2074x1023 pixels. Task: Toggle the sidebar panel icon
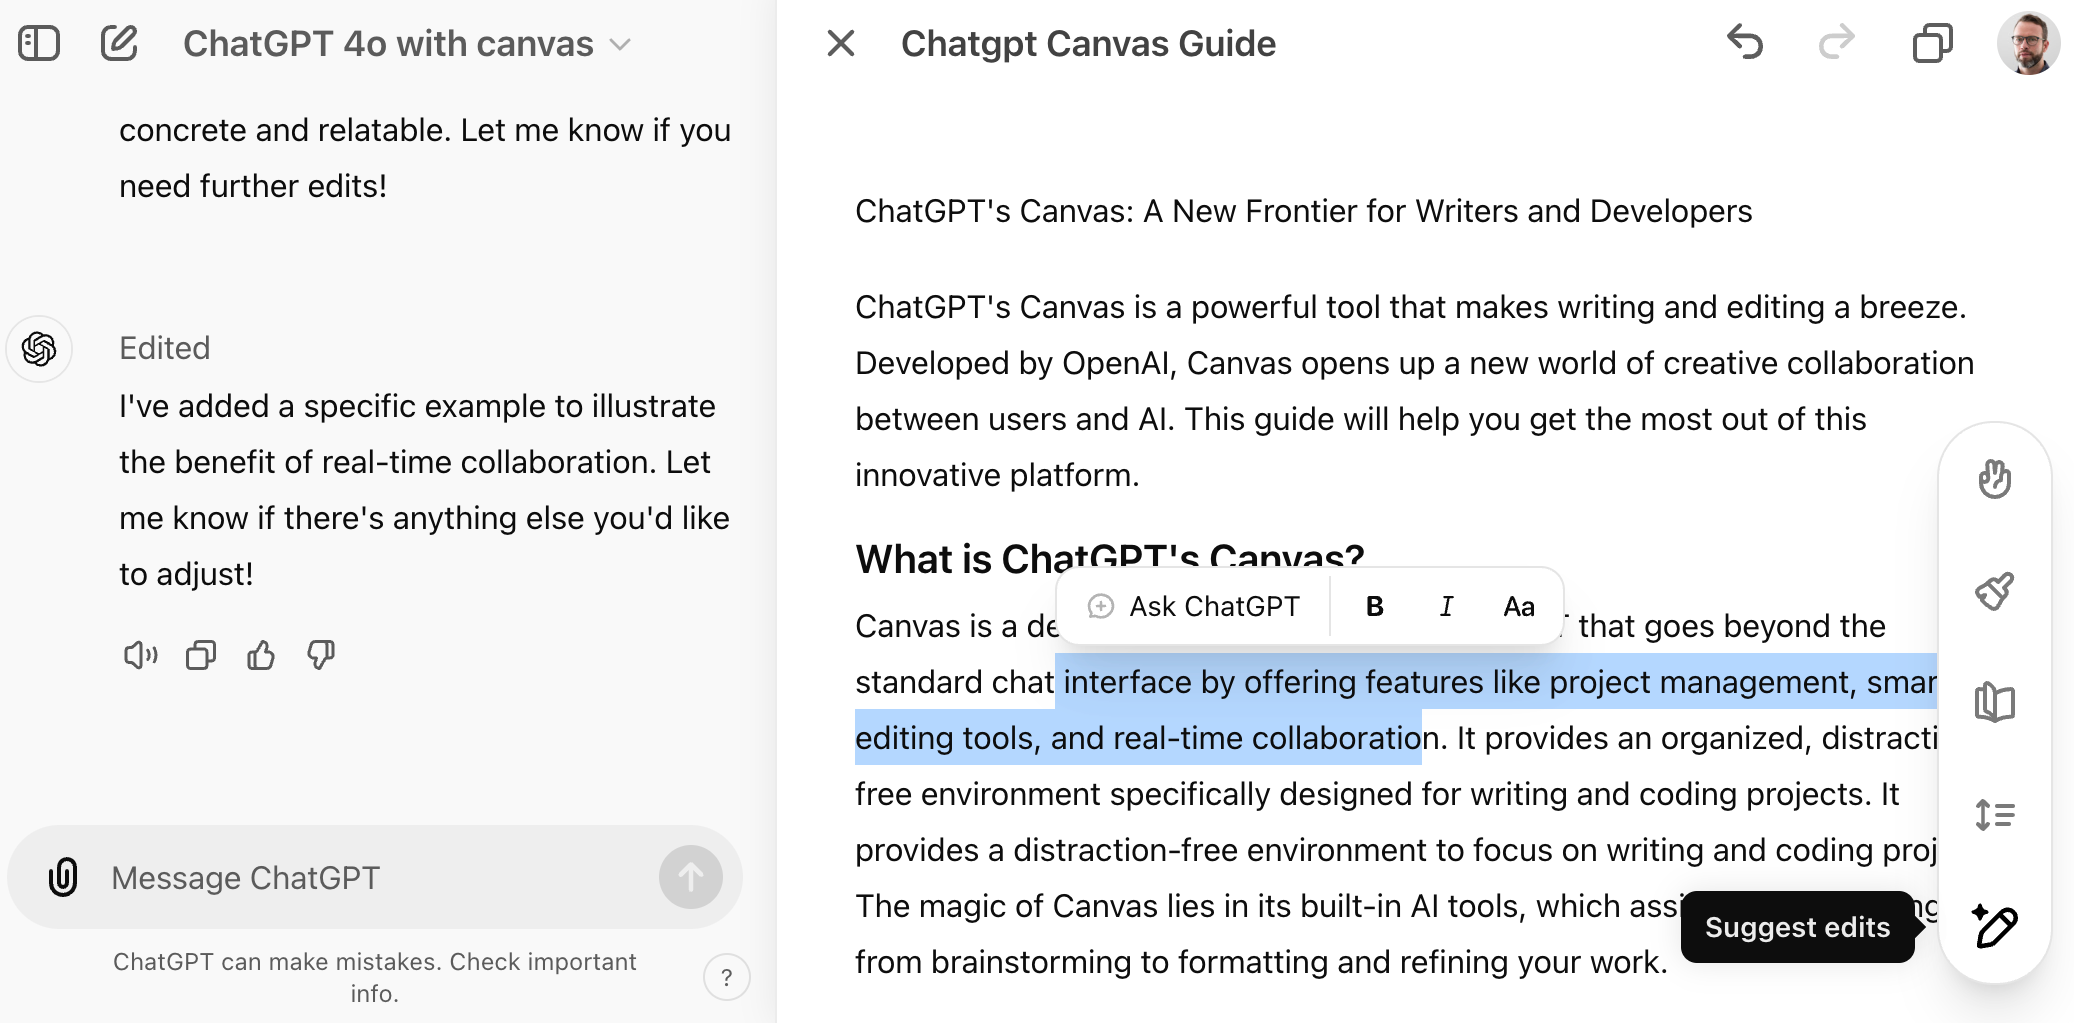39,44
